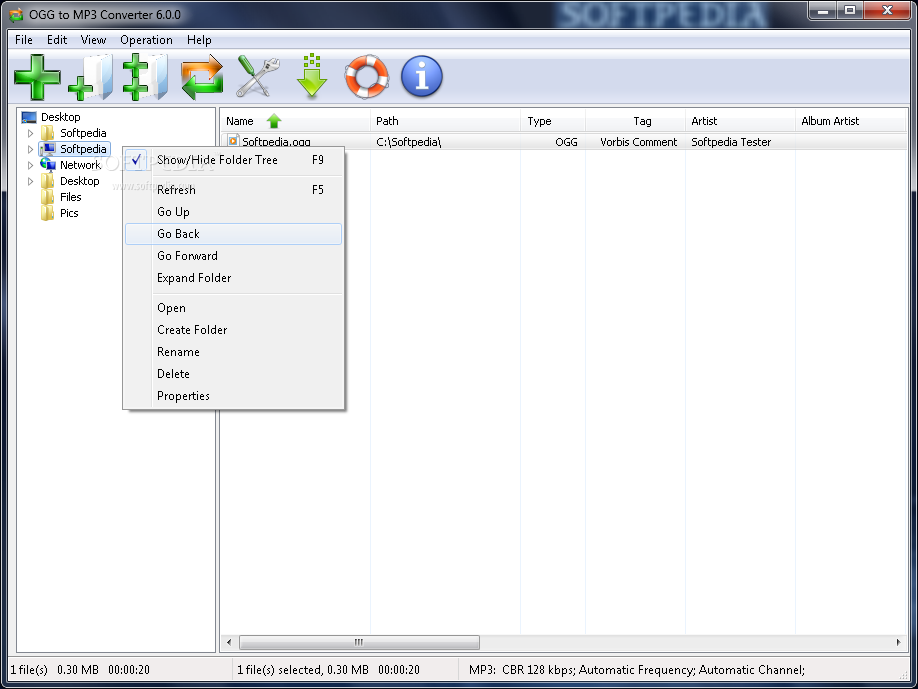Image resolution: width=918 pixels, height=689 pixels.
Task: Click the OGG type cell
Action: click(x=566, y=142)
